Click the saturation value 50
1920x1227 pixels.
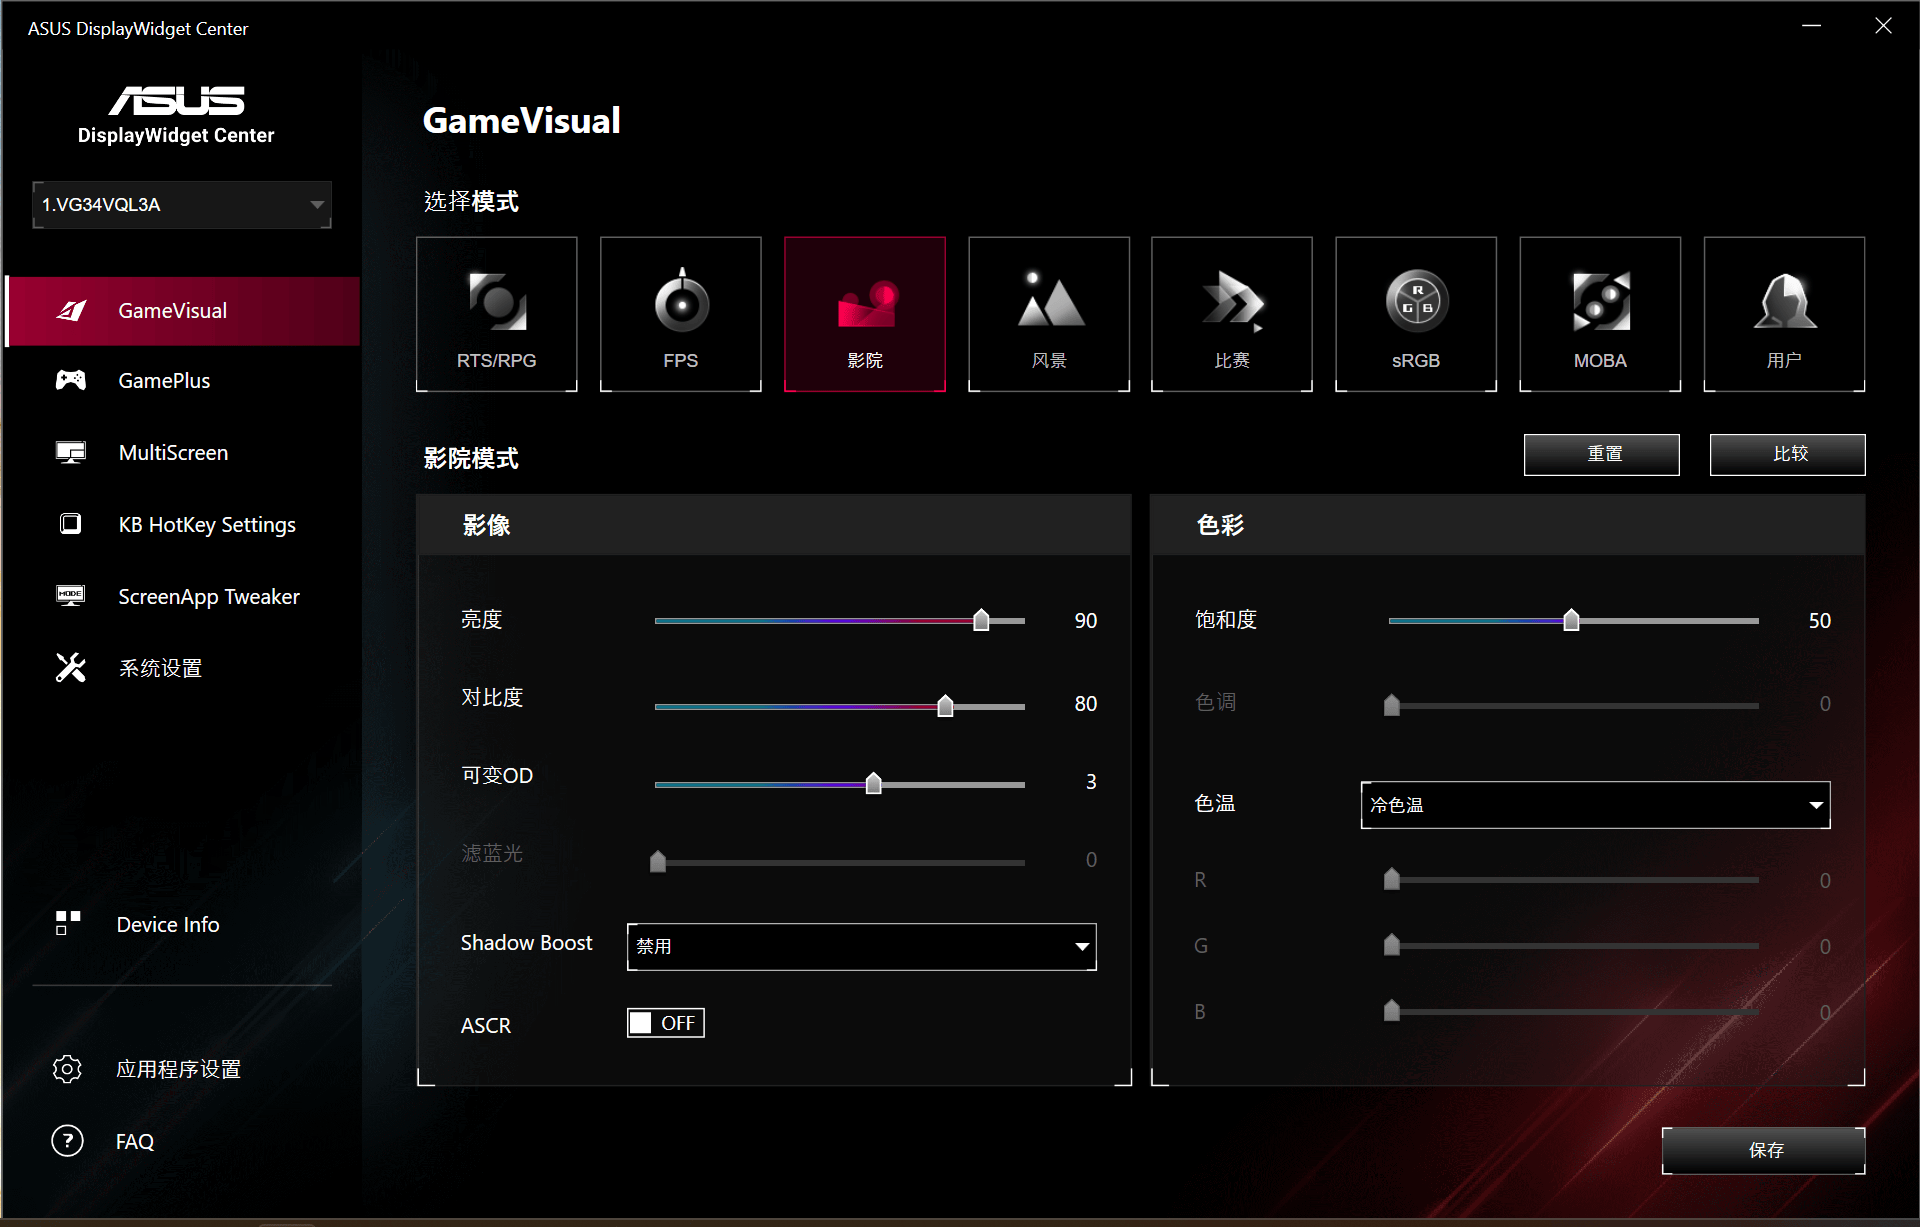click(1820, 621)
